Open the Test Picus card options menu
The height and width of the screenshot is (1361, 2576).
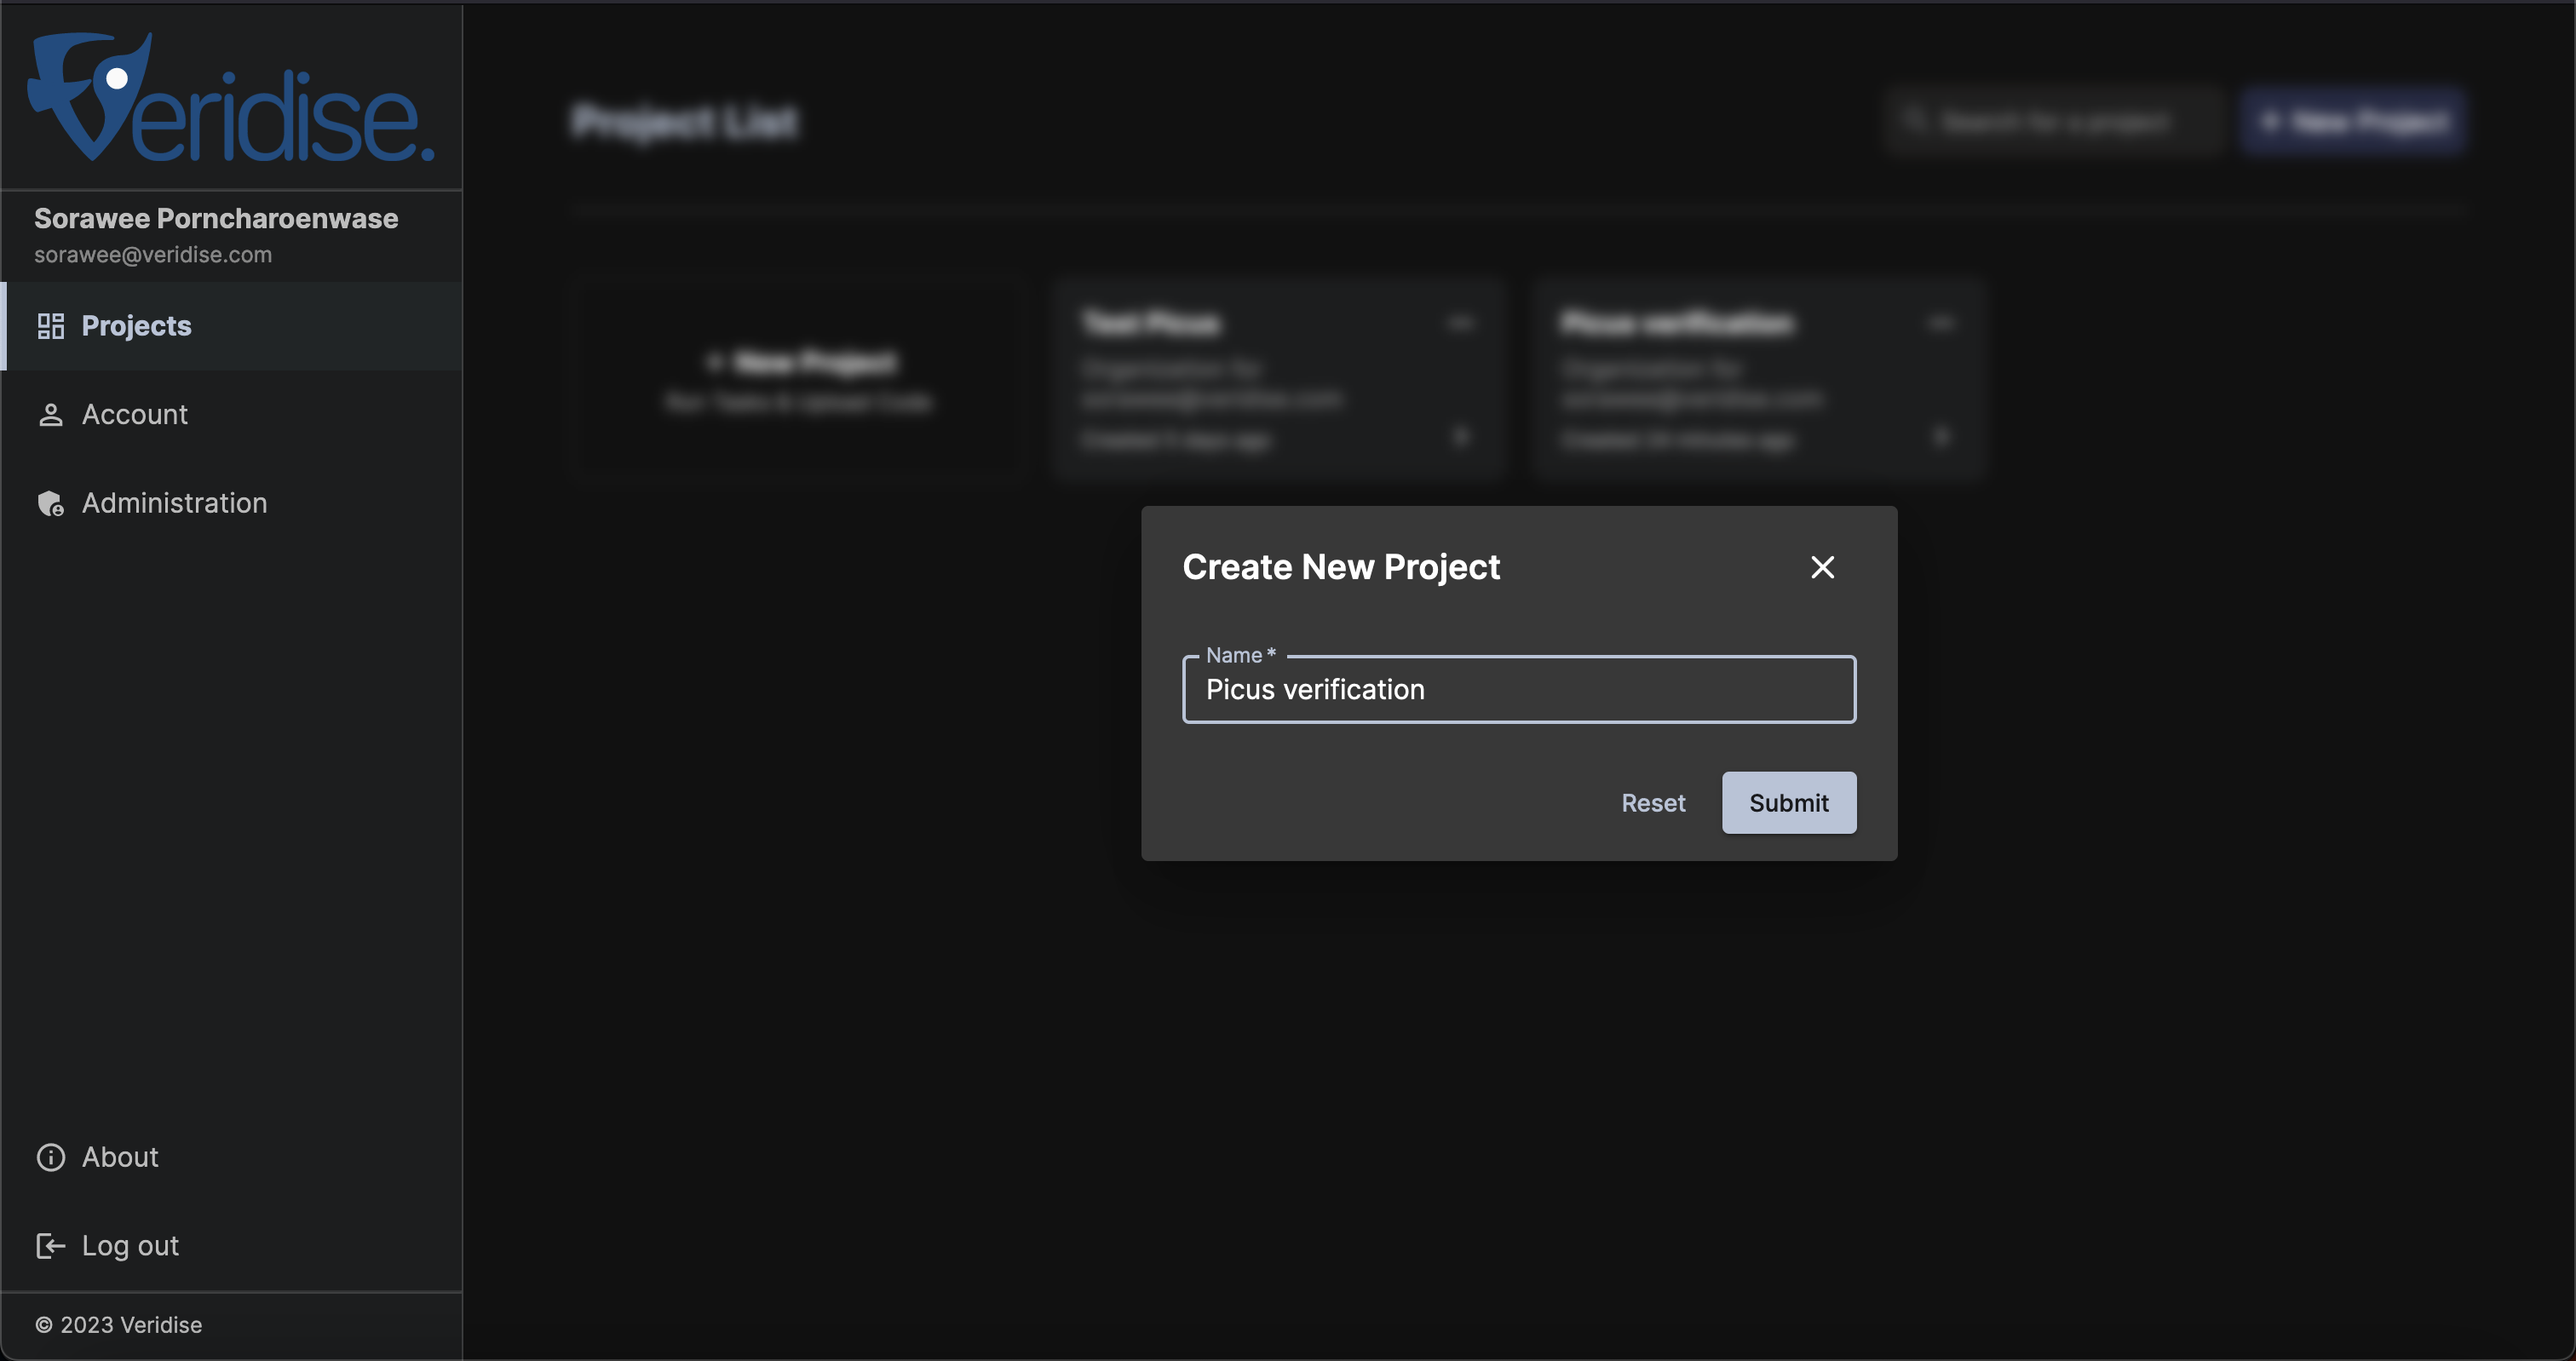pos(1461,323)
